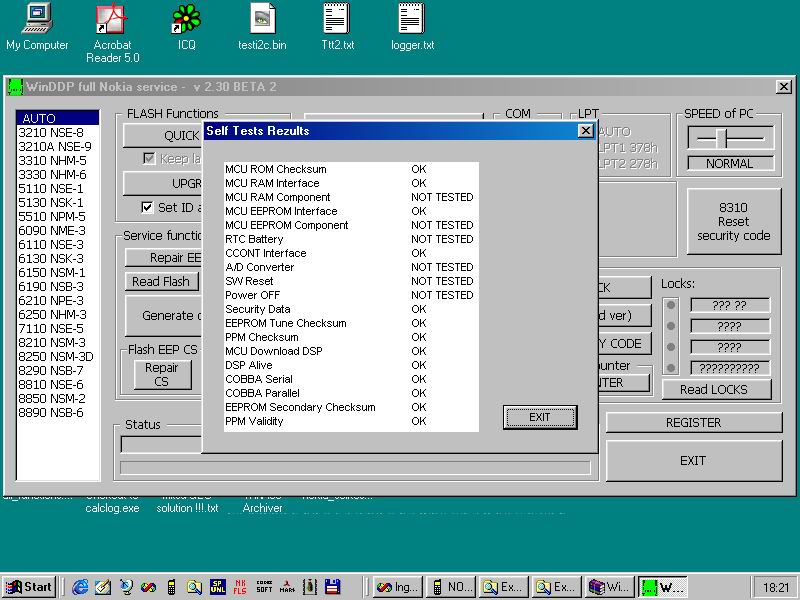Click the 'PPM Validity' result row
The height and width of the screenshot is (600, 800).
351,421
